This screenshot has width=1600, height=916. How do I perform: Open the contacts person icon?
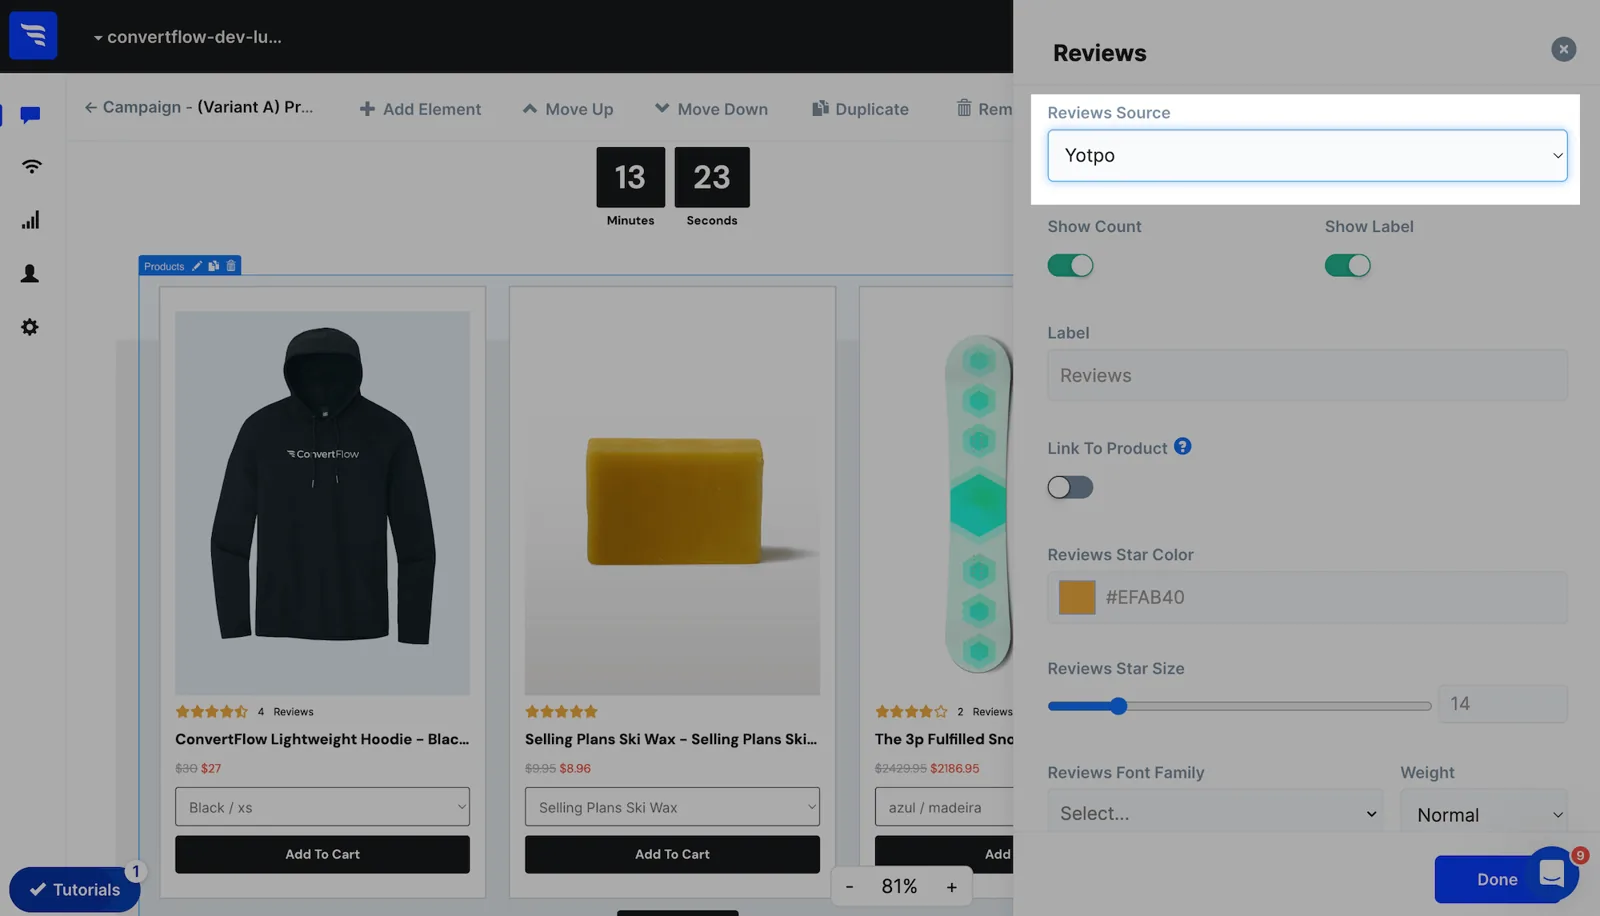30,274
